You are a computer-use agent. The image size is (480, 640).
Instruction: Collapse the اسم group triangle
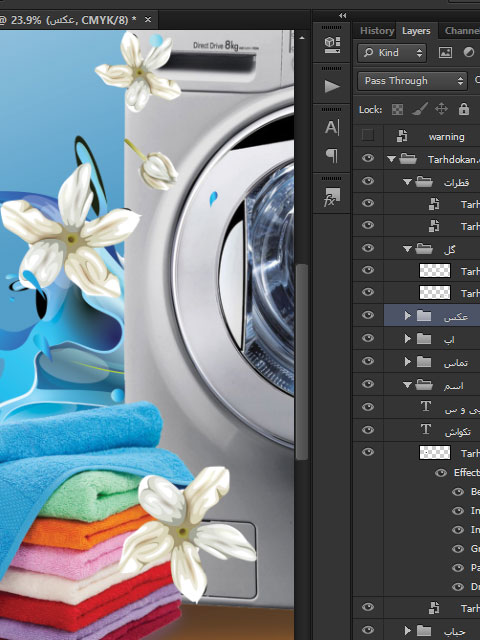point(407,385)
